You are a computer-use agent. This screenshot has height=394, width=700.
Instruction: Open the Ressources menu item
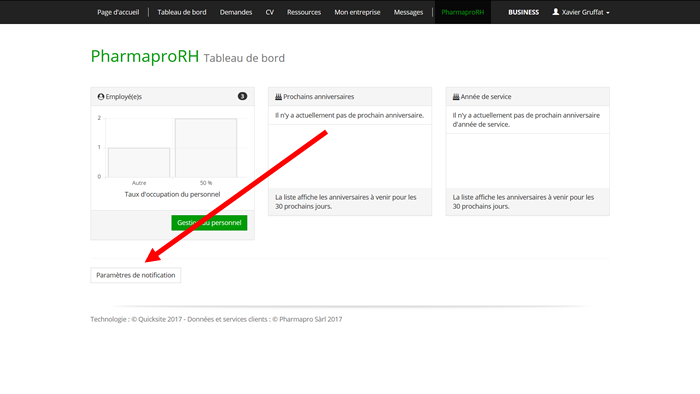pyautogui.click(x=304, y=12)
